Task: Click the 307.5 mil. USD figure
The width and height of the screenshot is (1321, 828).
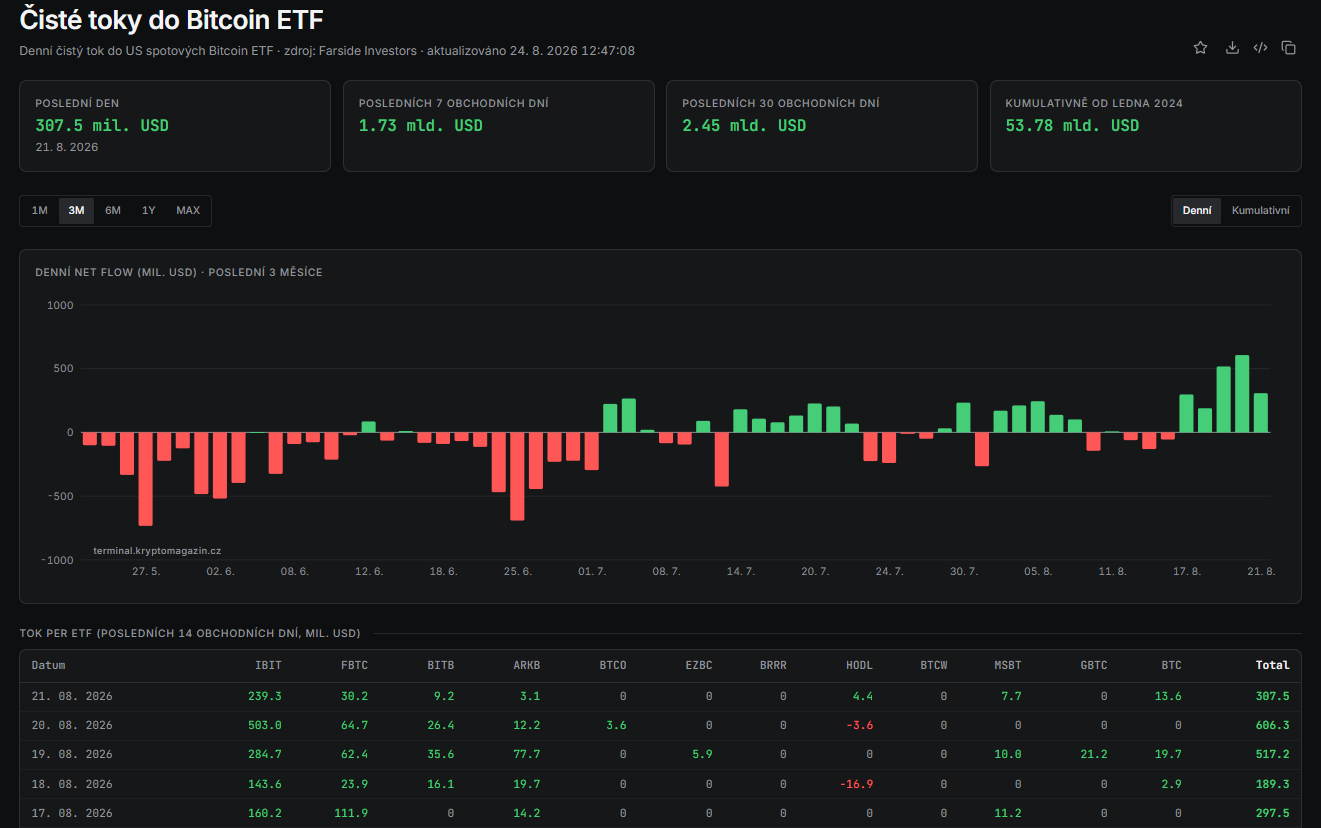Action: click(x=102, y=126)
